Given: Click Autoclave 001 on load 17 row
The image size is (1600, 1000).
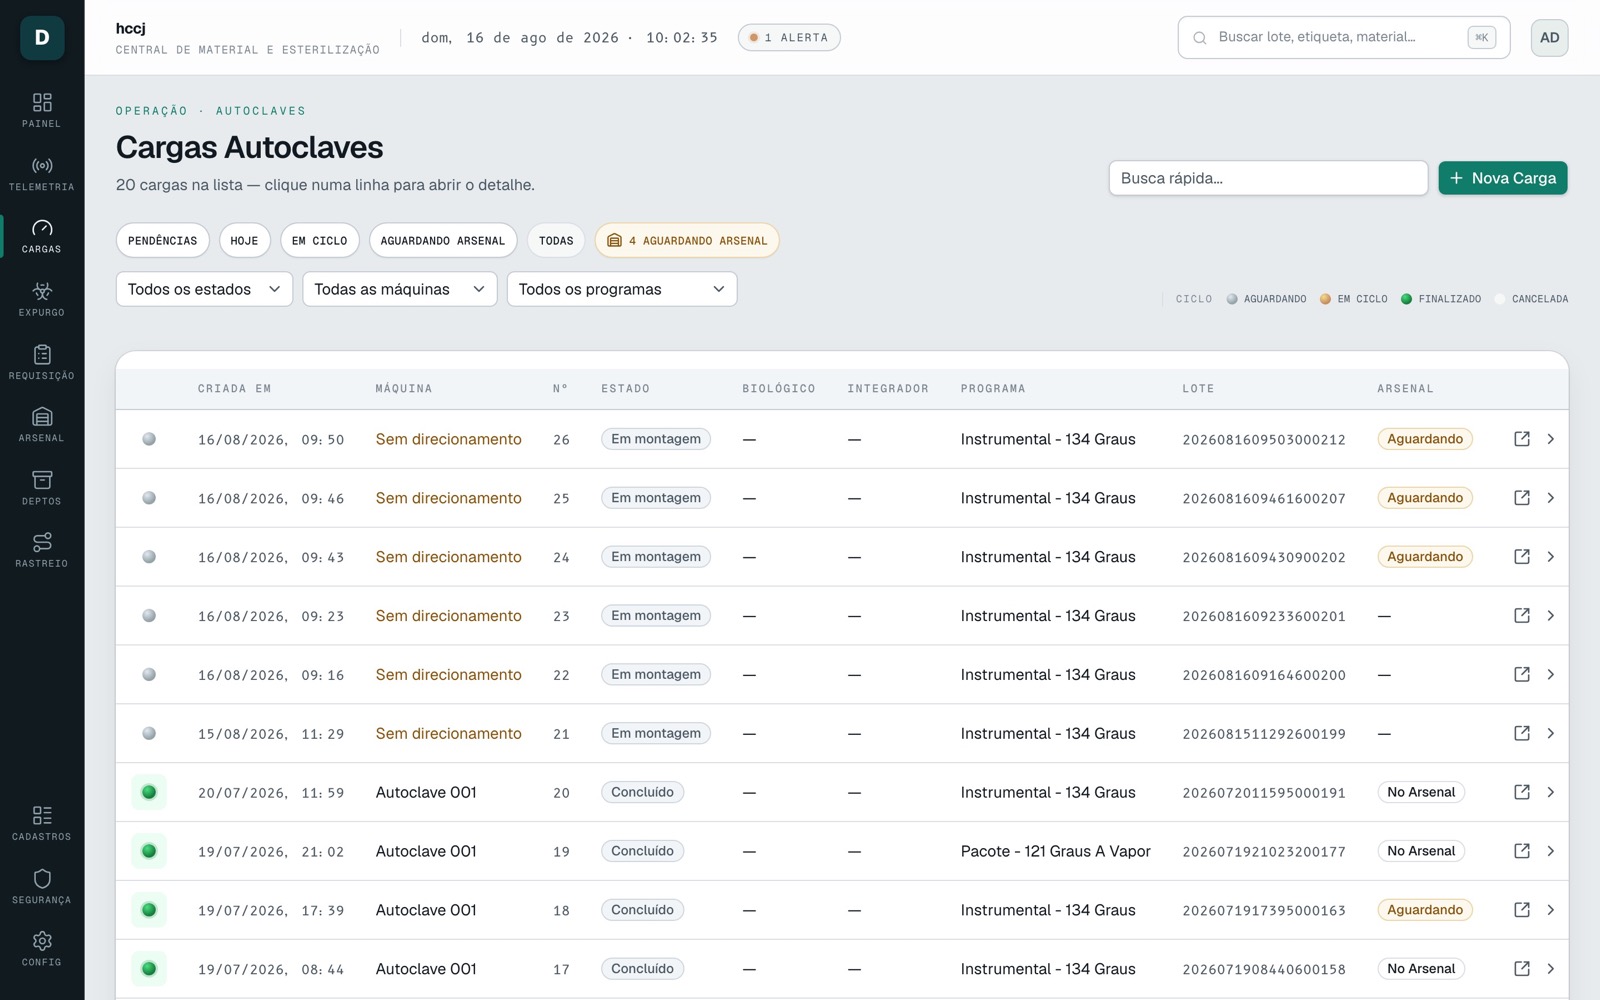Looking at the screenshot, I should point(426,969).
